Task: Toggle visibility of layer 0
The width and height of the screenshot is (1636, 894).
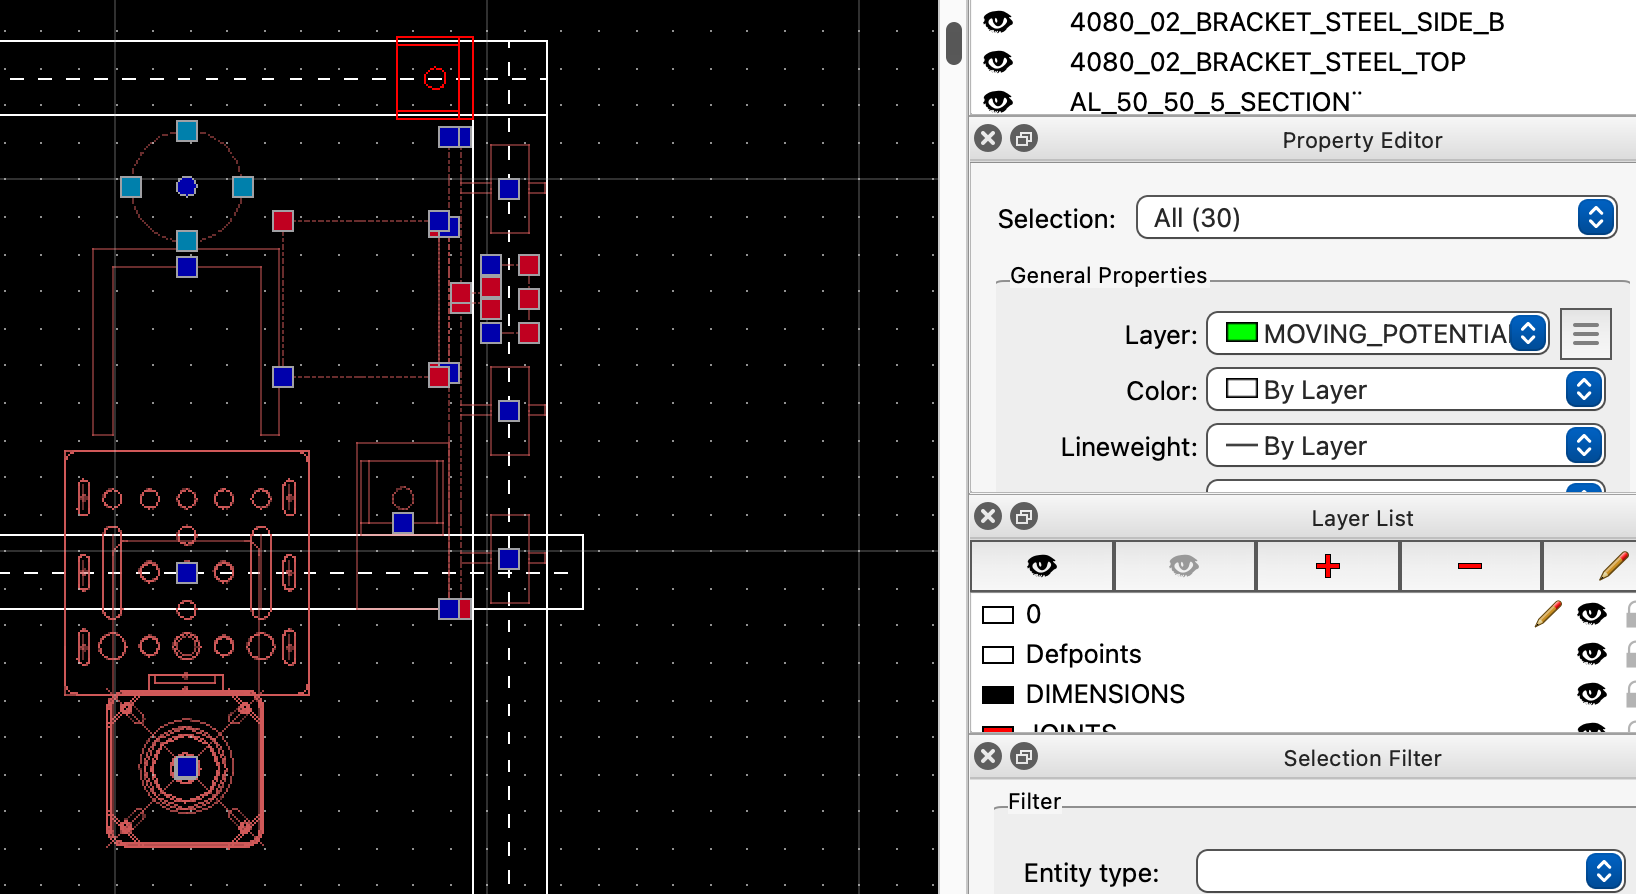Action: 1591,614
